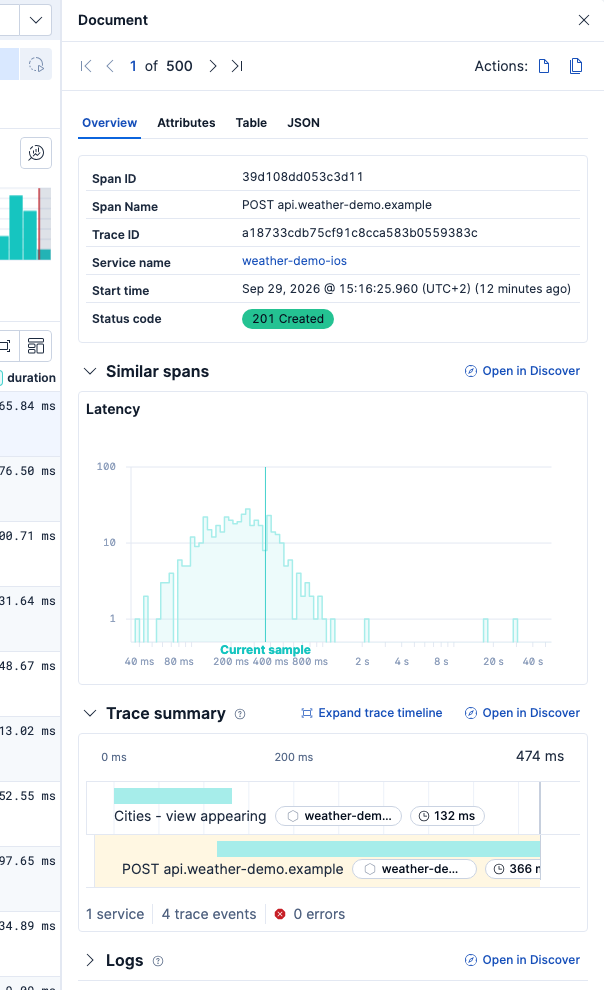Open surrounding documents view action
This screenshot has width=604, height=990.
pos(576,66)
